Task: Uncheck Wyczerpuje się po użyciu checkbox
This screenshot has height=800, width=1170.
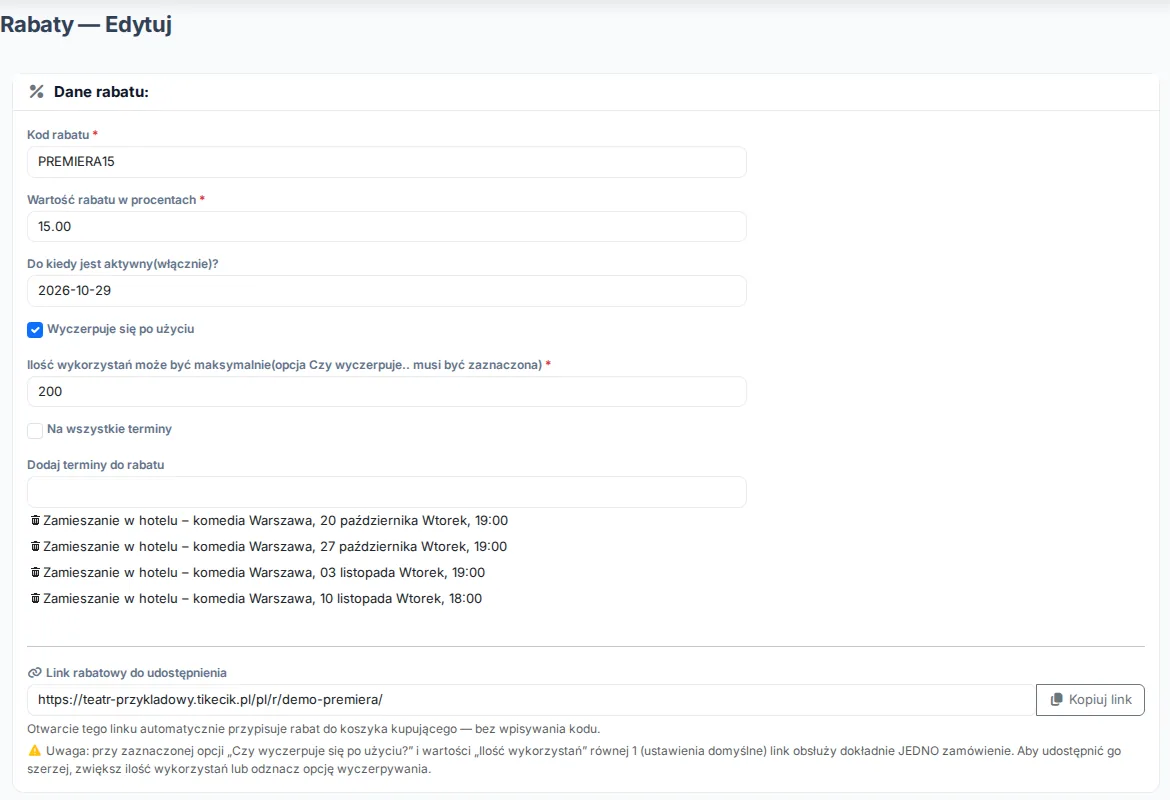Action: (35, 330)
